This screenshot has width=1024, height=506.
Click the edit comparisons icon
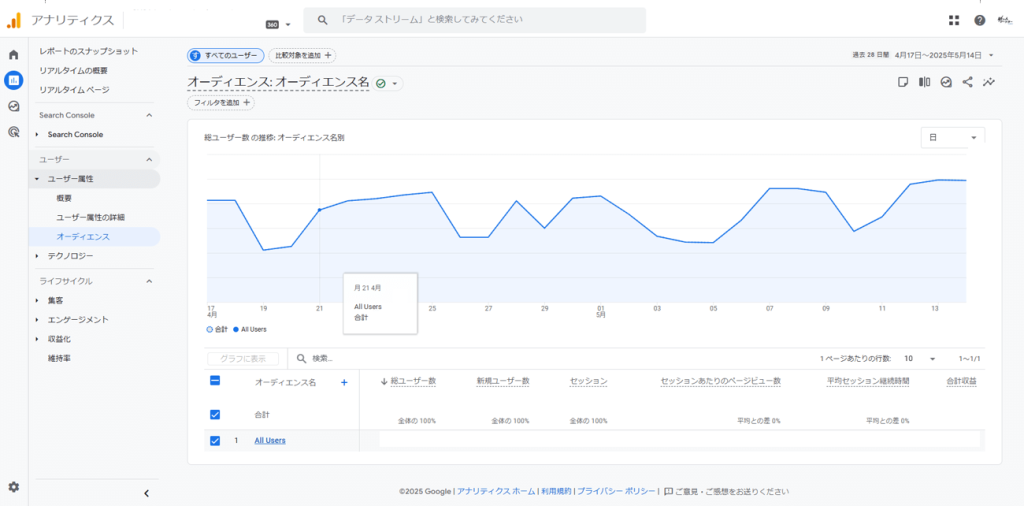pyautogui.click(x=924, y=82)
